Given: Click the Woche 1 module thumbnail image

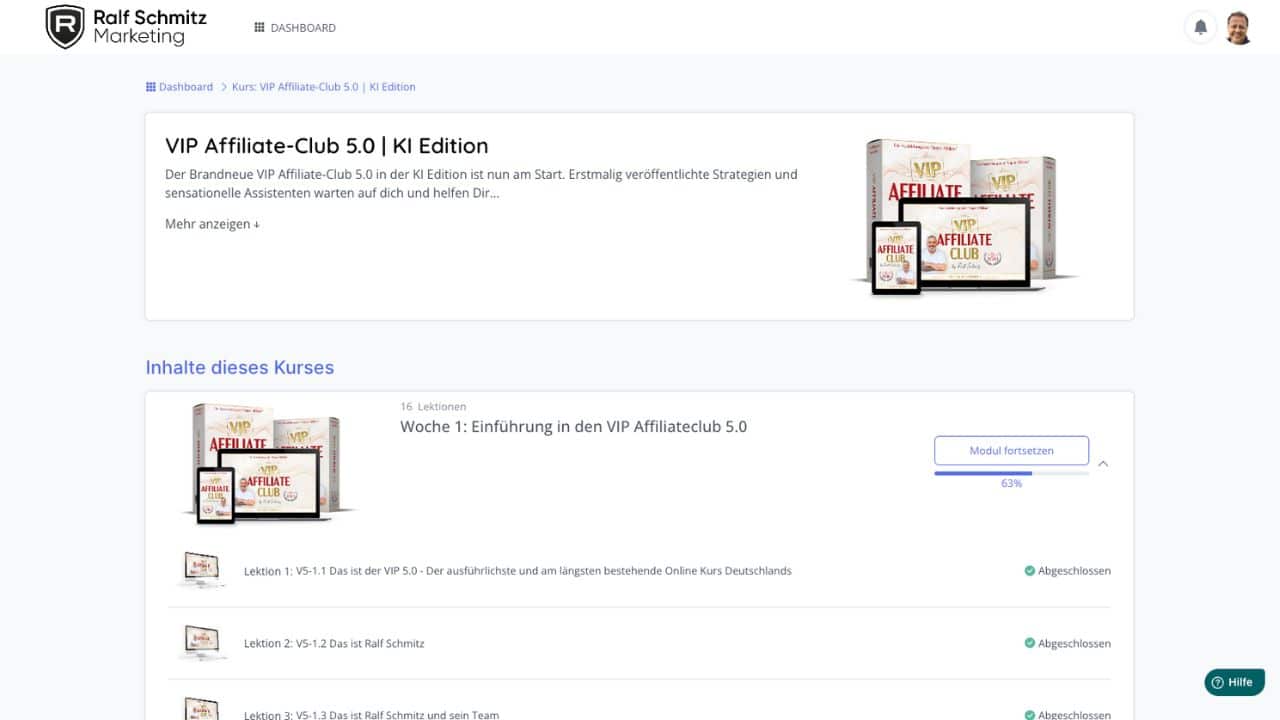Looking at the screenshot, I should 270,462.
